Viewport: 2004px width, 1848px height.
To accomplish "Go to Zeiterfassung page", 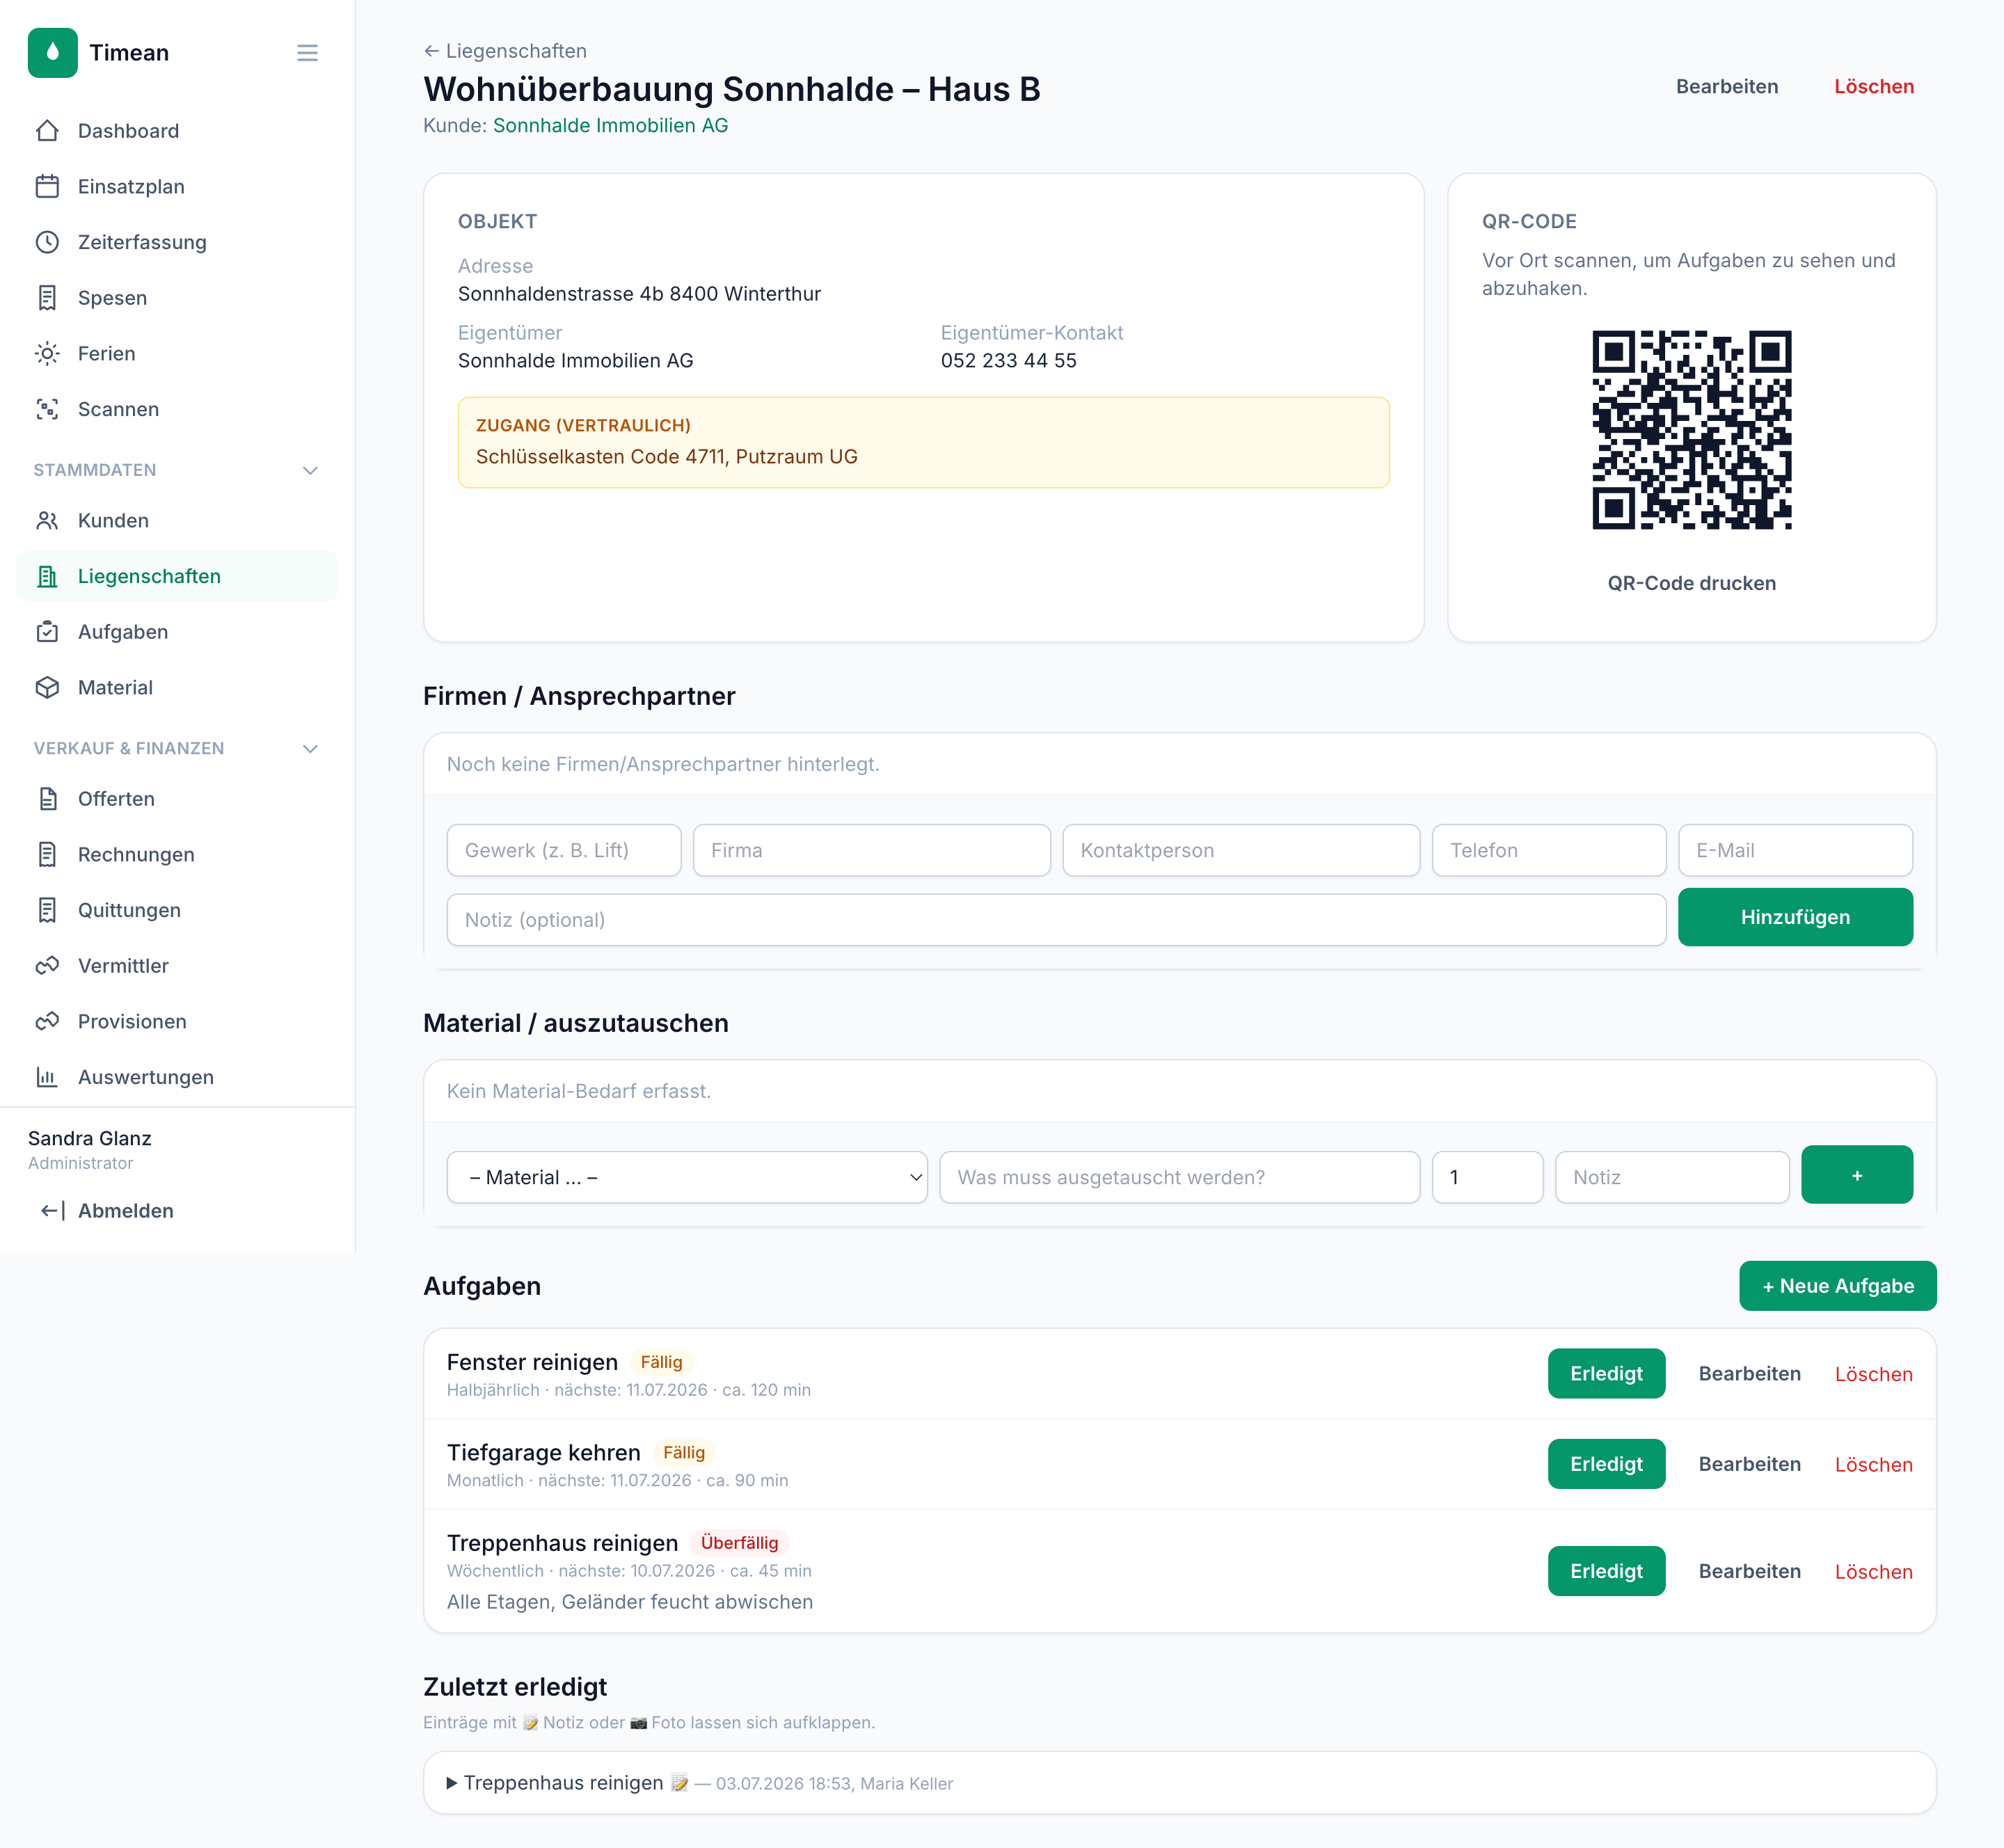I will pyautogui.click(x=177, y=242).
